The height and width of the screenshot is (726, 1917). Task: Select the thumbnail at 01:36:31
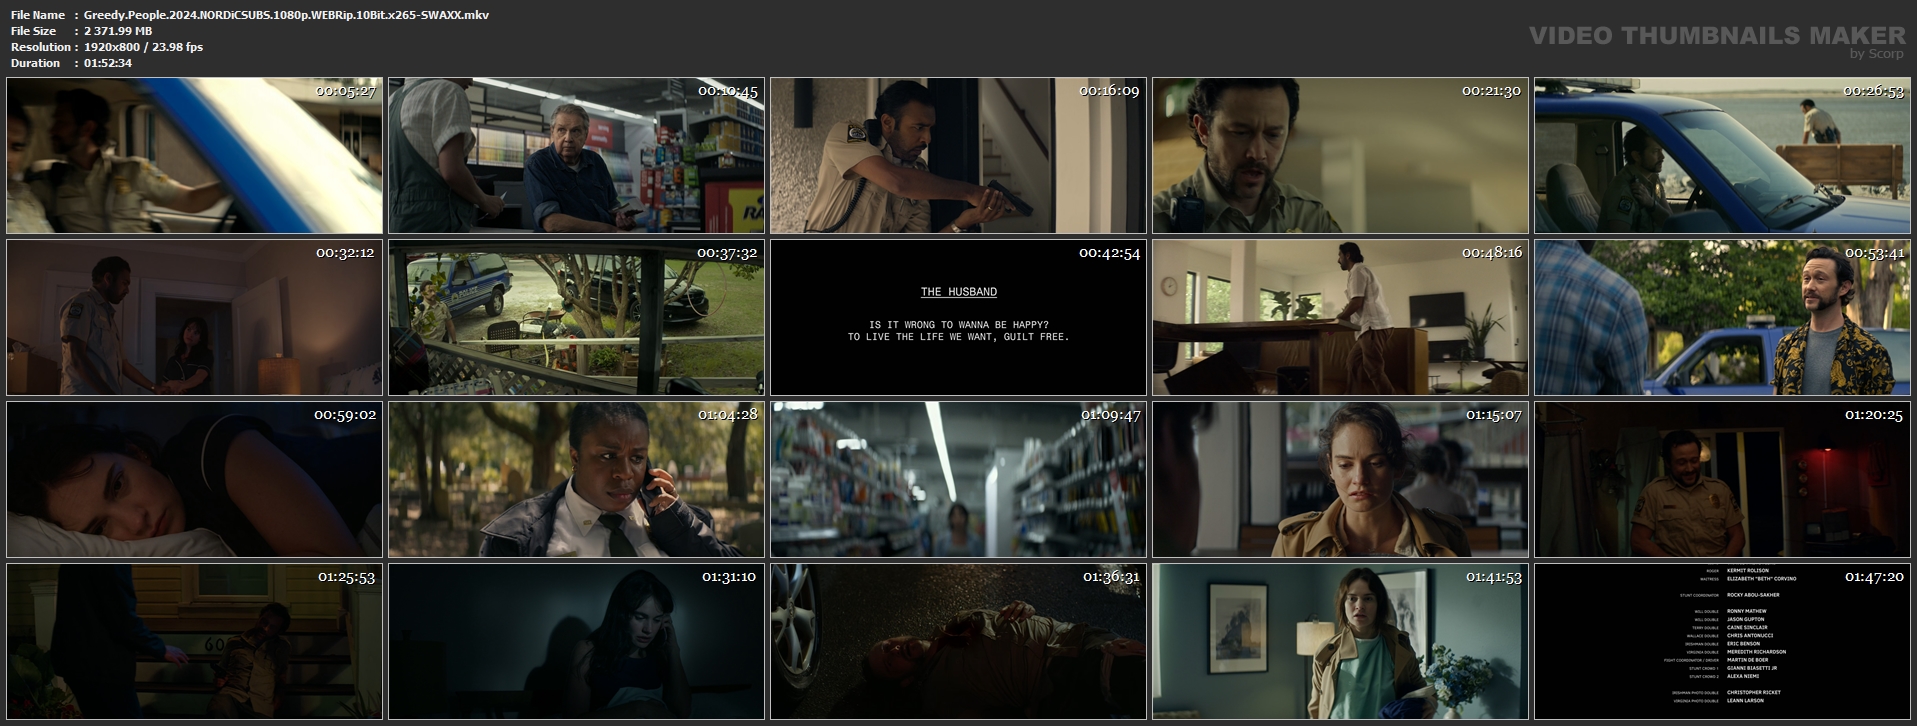958,642
